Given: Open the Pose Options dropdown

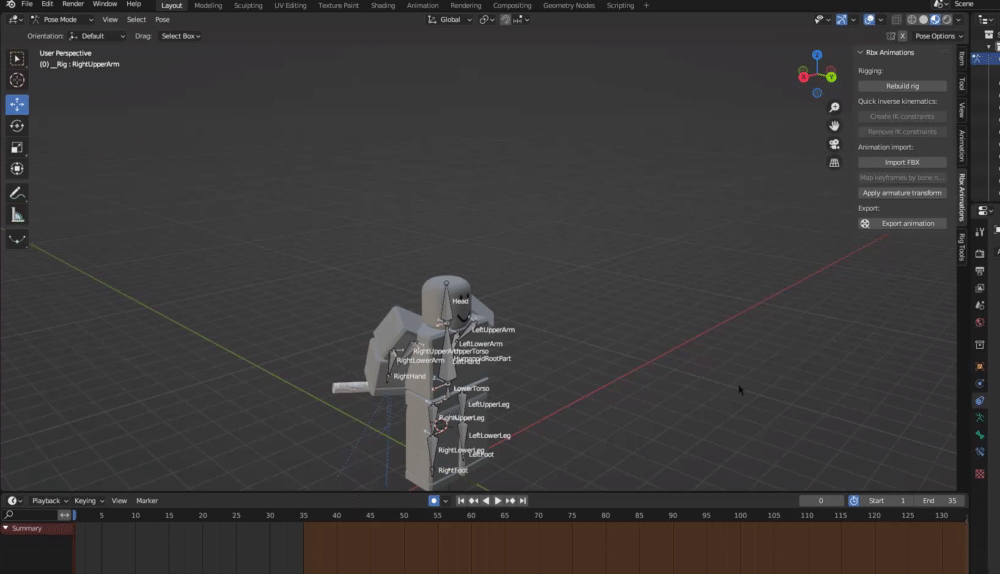Looking at the screenshot, I should (x=939, y=36).
